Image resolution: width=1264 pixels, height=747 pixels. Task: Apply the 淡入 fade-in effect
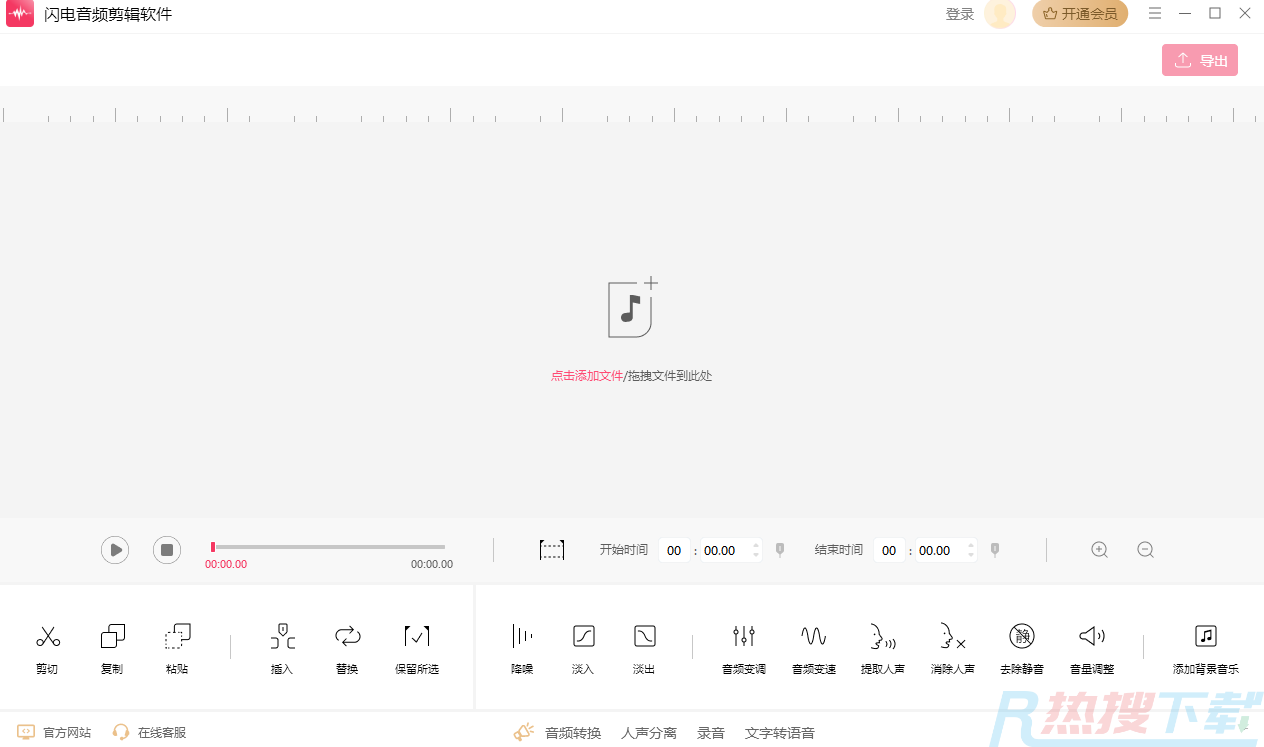click(582, 647)
